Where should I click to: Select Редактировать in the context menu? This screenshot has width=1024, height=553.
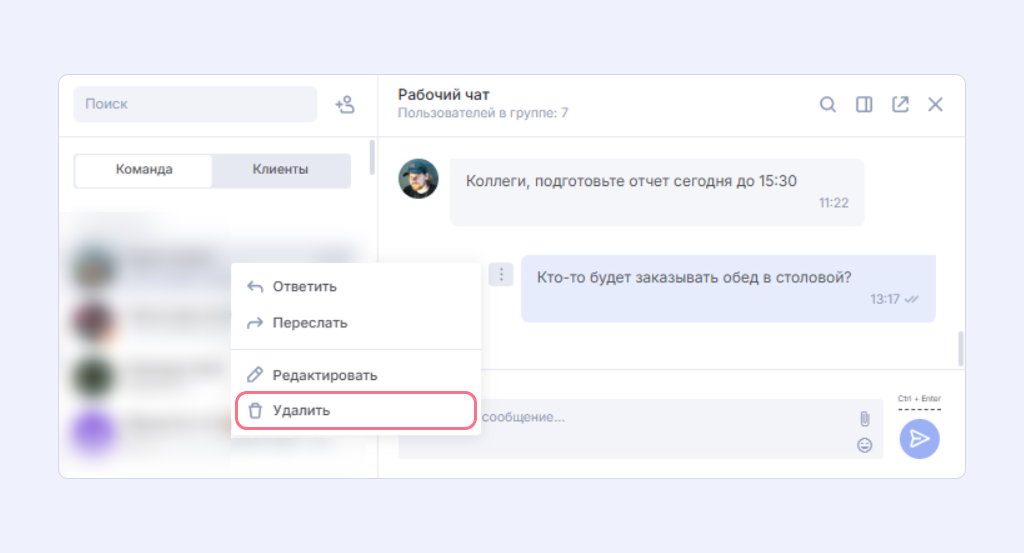(324, 375)
